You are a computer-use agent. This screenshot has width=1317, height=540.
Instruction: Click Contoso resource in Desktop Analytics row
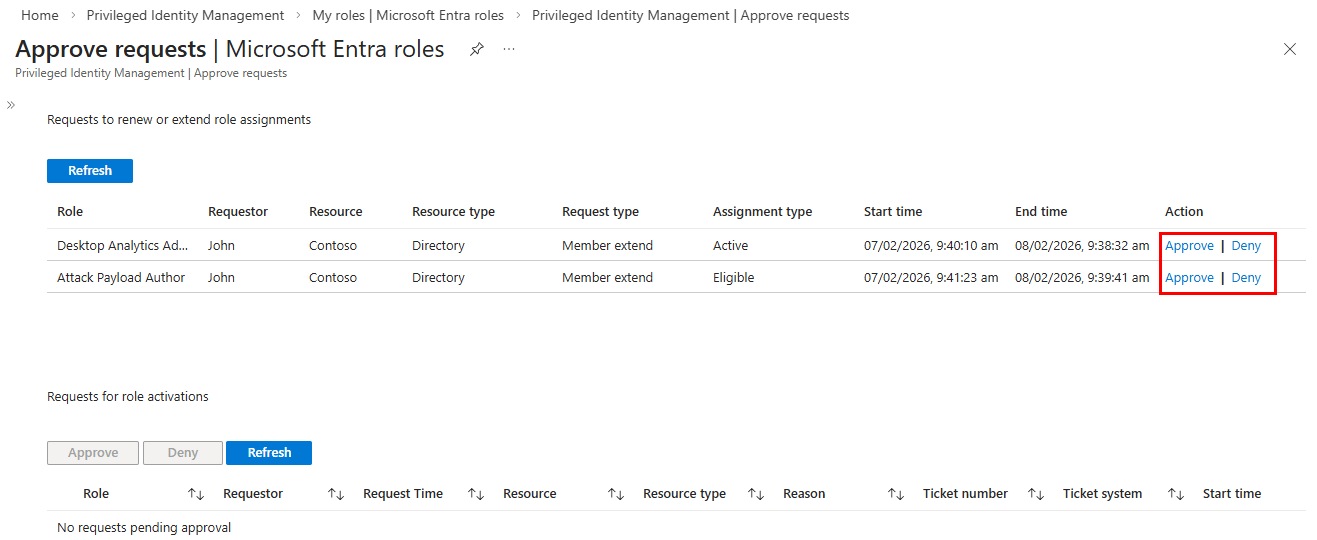coord(333,246)
